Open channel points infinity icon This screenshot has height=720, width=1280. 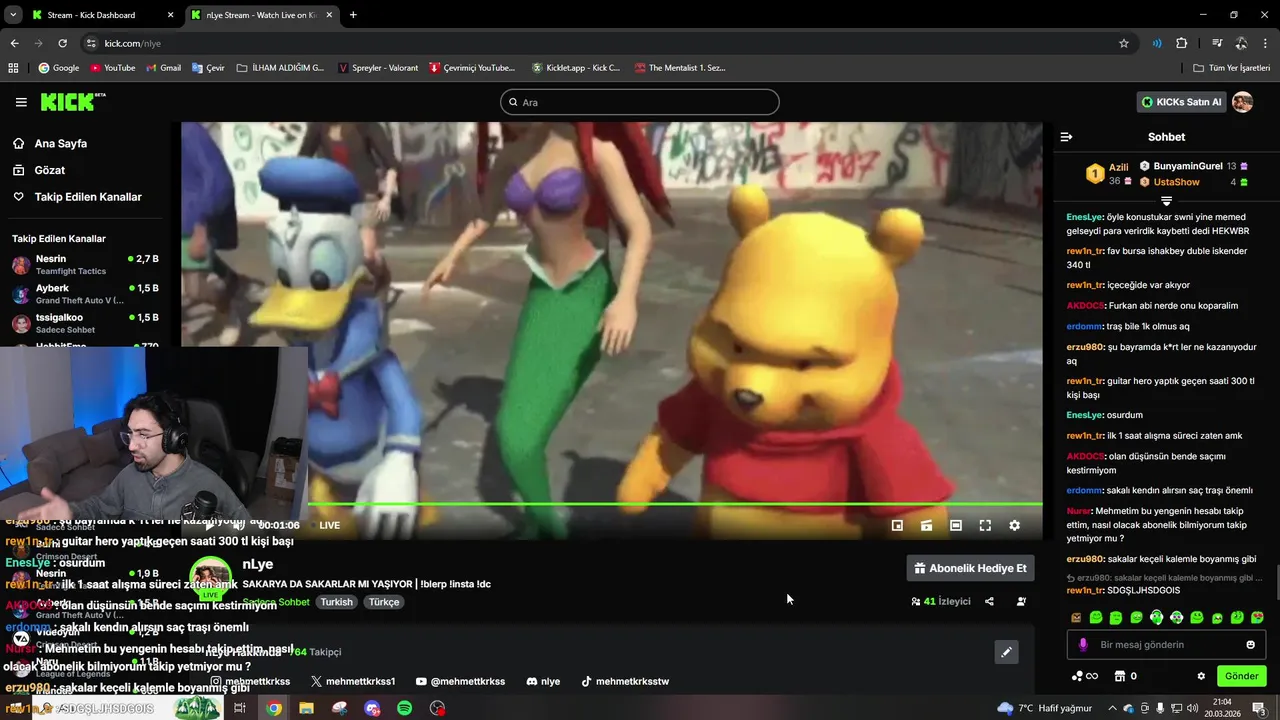(x=1084, y=676)
